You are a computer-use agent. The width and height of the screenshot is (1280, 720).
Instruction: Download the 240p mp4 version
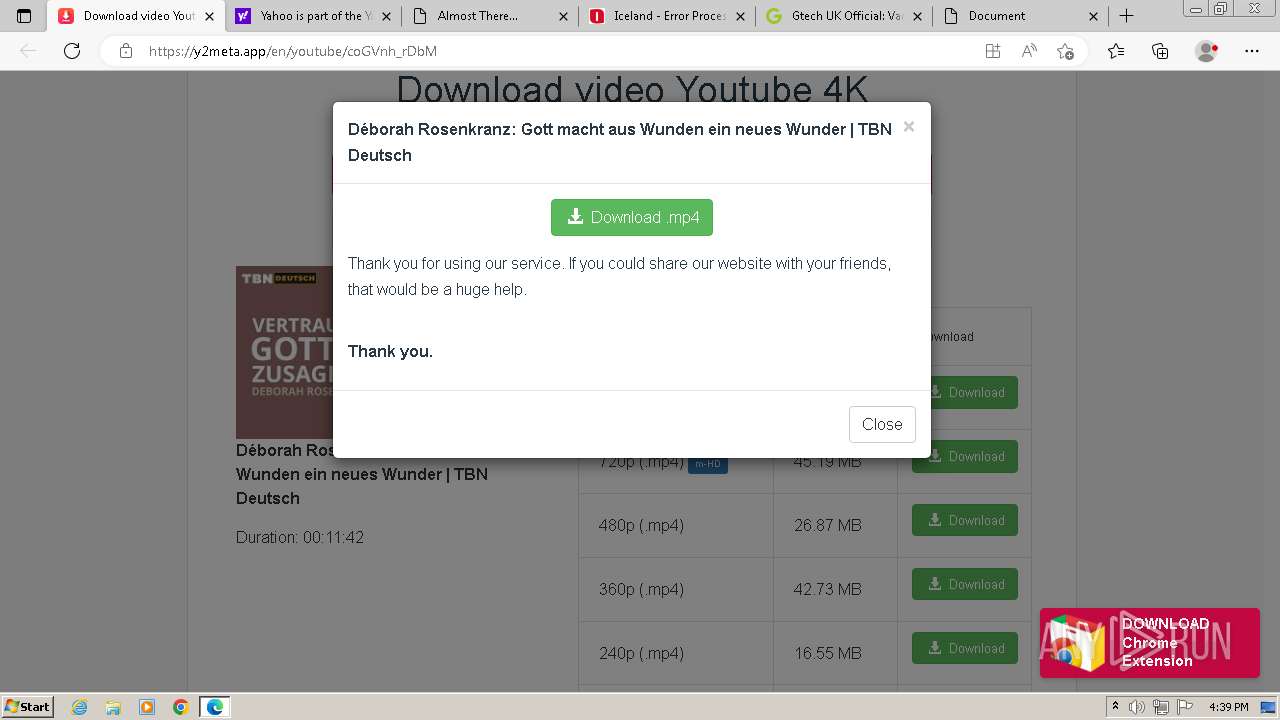pos(965,648)
